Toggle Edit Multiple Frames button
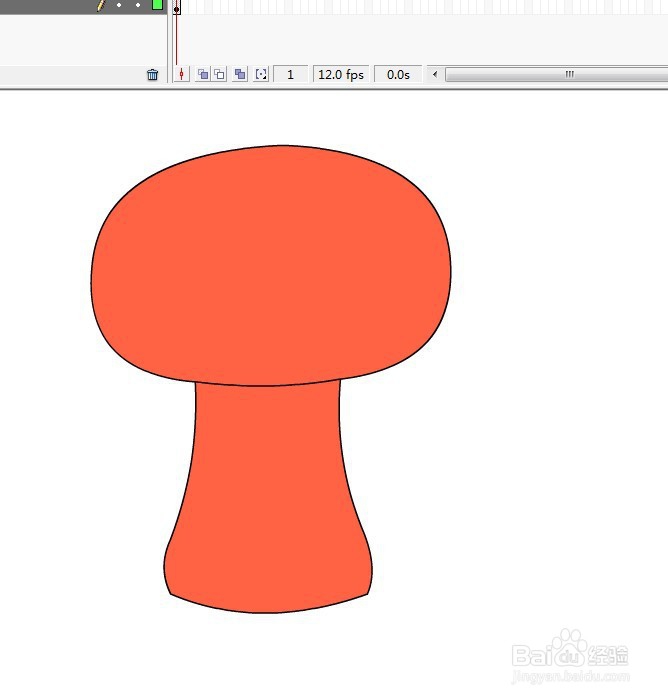The image size is (668, 700). click(x=240, y=74)
